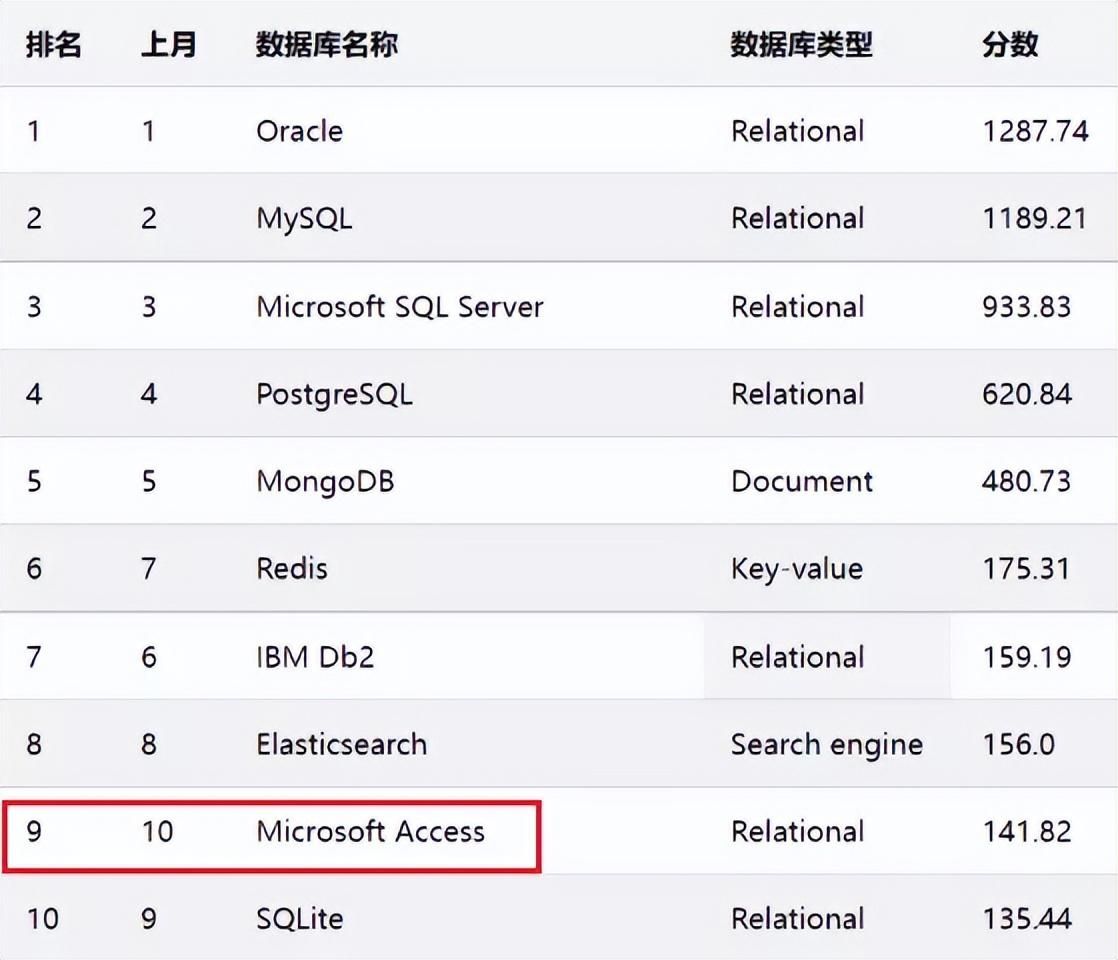
Task: Click the Redis database name
Action: [292, 569]
